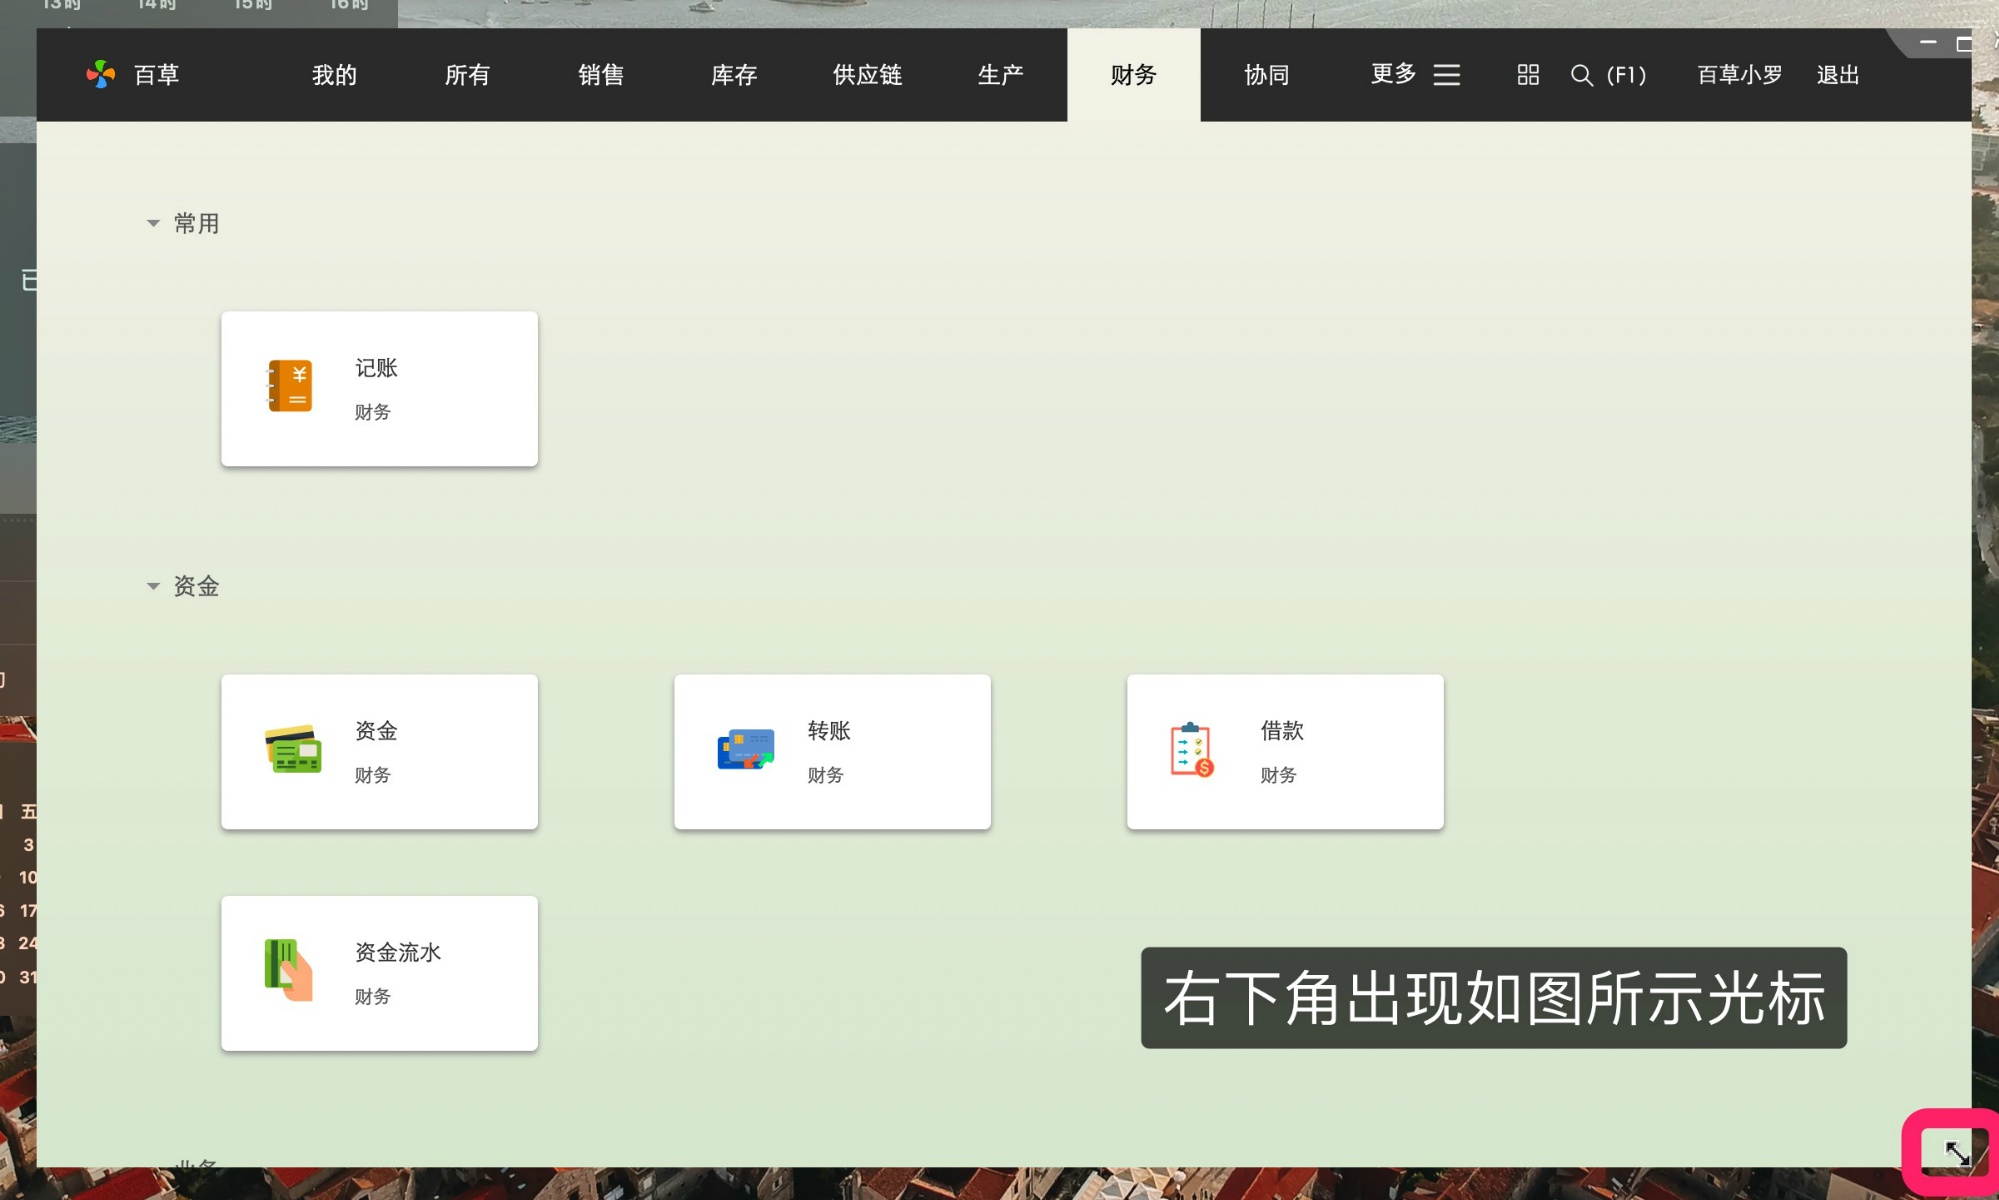Open the 记账 notebook icon
Image resolution: width=1999 pixels, height=1200 pixels.
click(x=289, y=386)
